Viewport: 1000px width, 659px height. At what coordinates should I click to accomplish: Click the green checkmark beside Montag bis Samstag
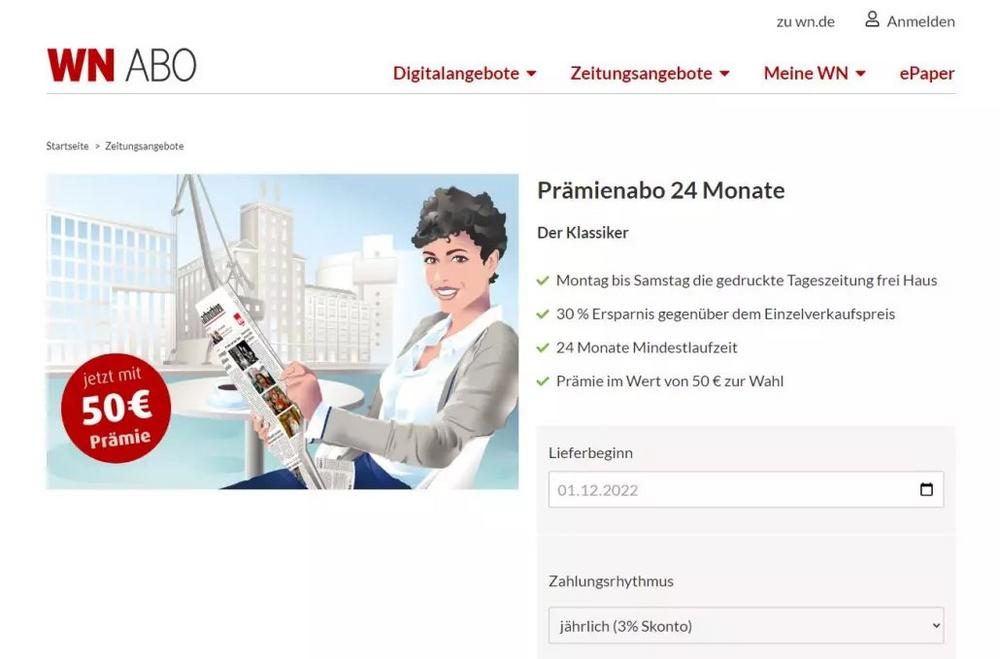543,281
